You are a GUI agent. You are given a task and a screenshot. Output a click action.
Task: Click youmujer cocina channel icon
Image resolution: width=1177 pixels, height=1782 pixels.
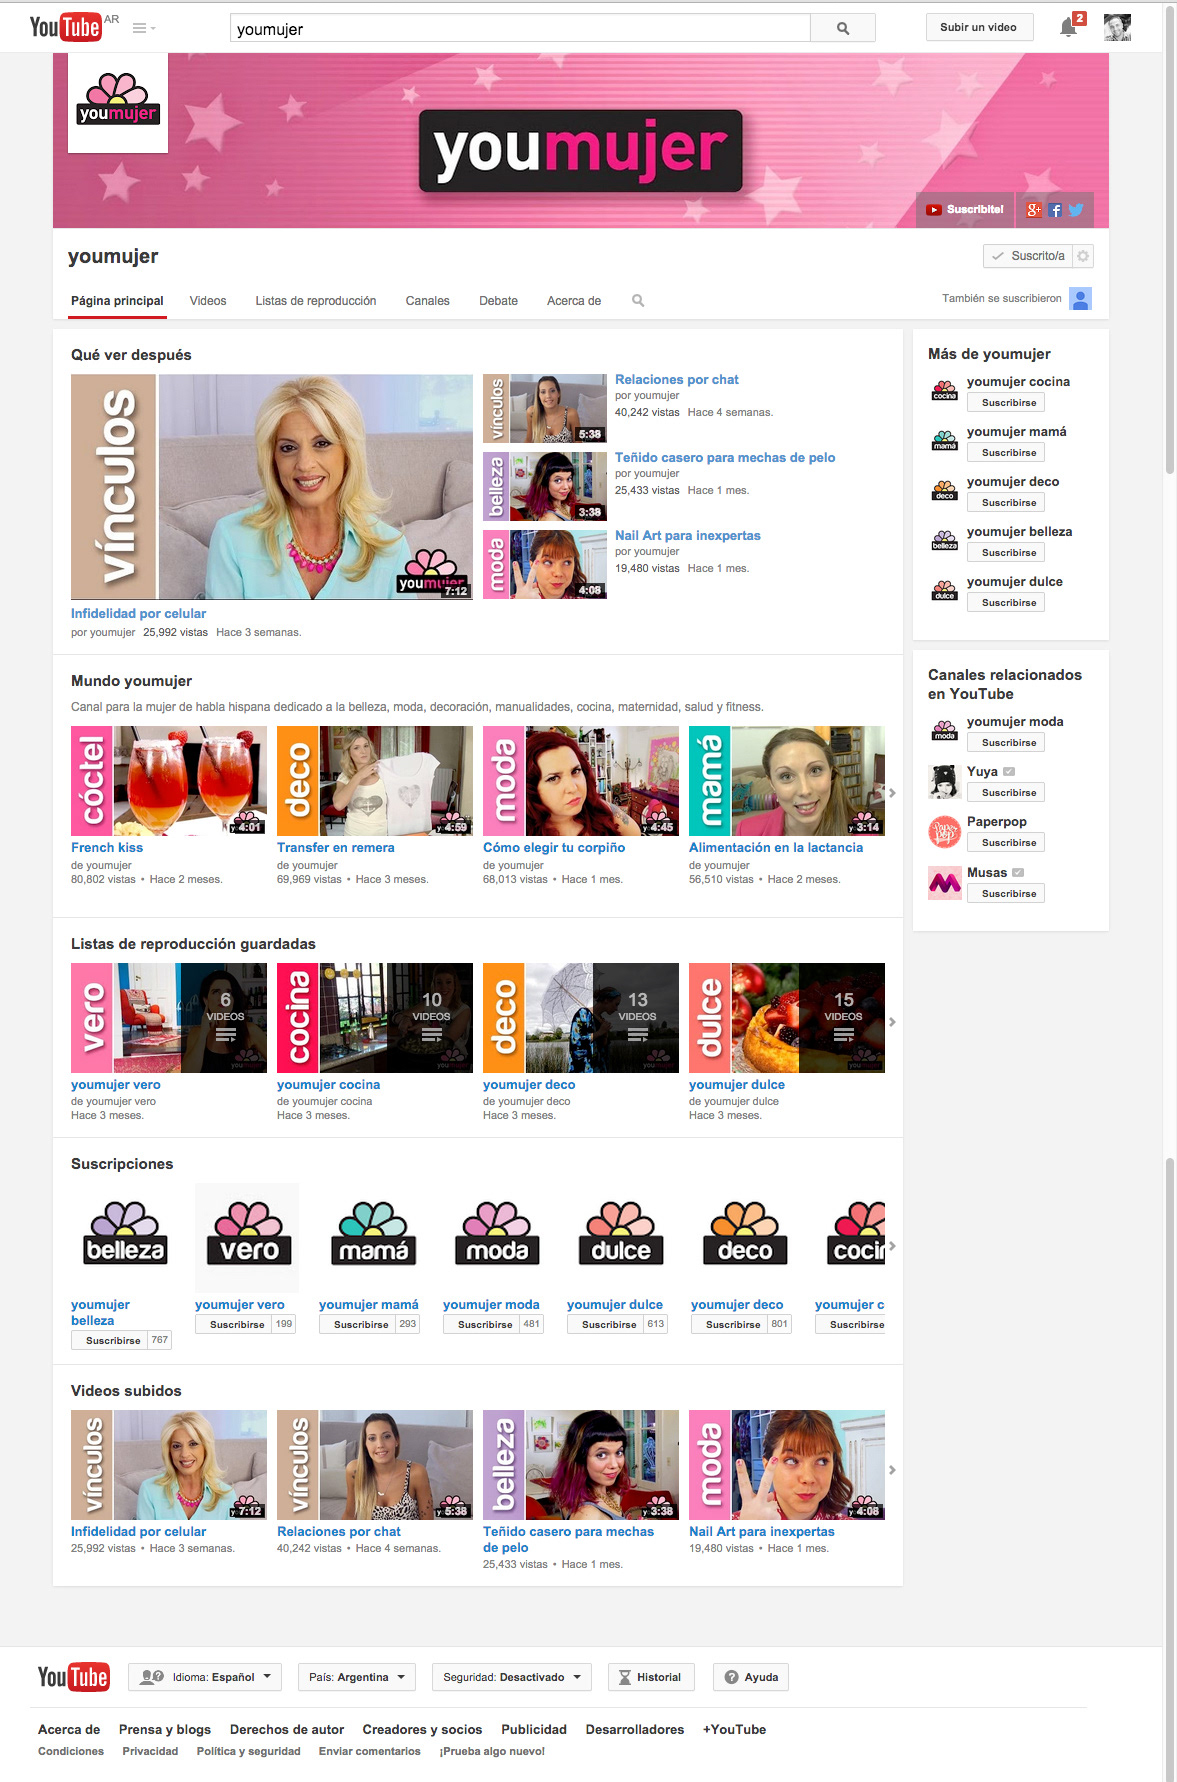click(944, 391)
